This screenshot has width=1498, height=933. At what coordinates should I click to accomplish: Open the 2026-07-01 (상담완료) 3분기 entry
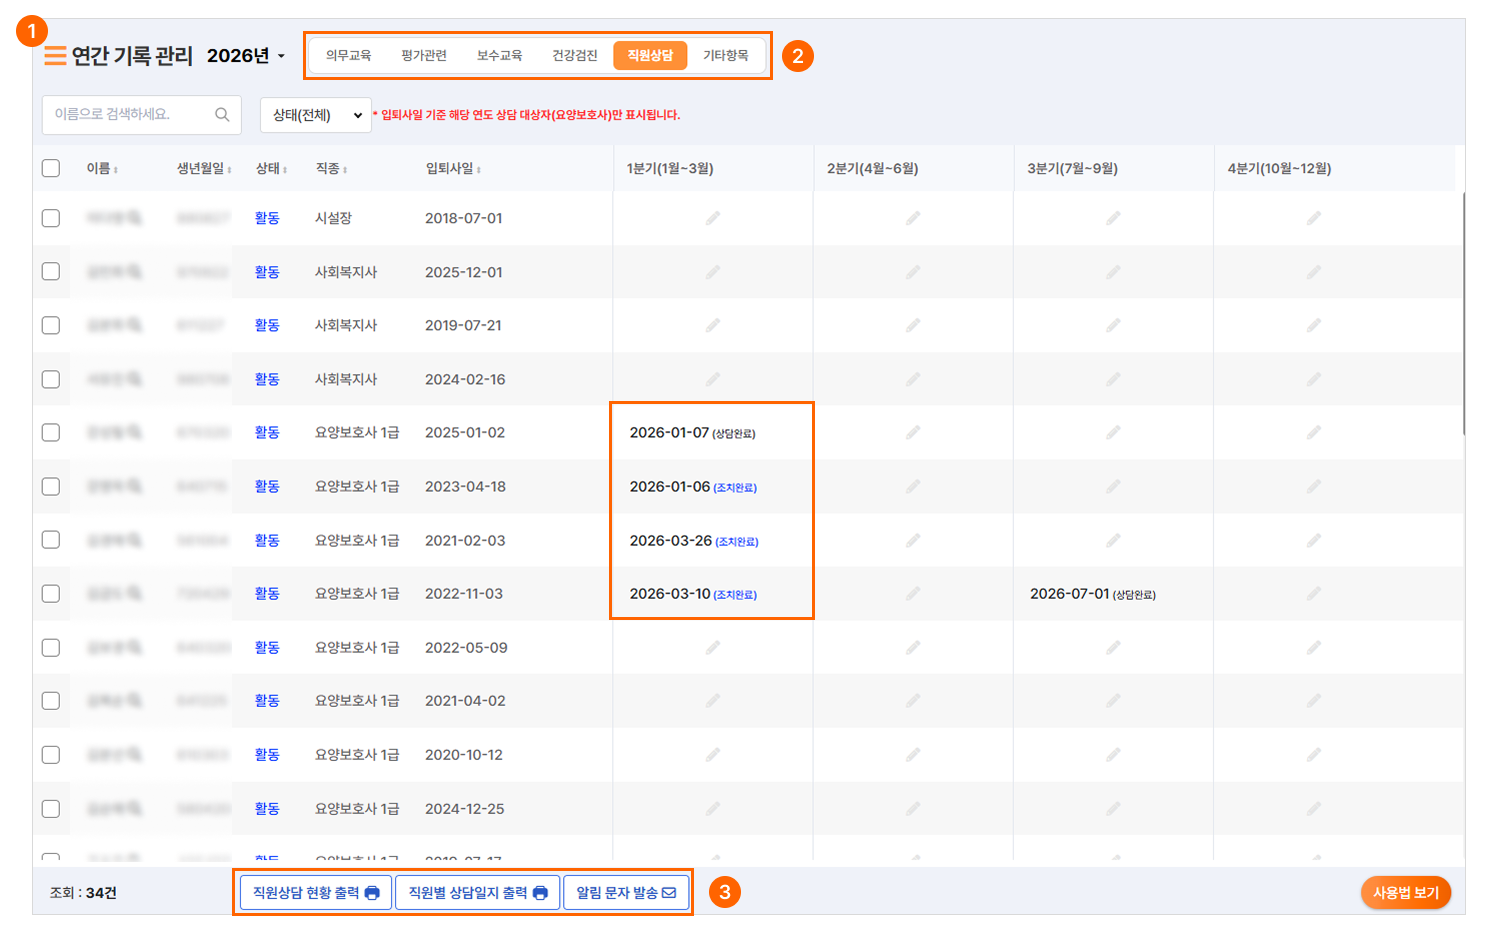point(1093,594)
